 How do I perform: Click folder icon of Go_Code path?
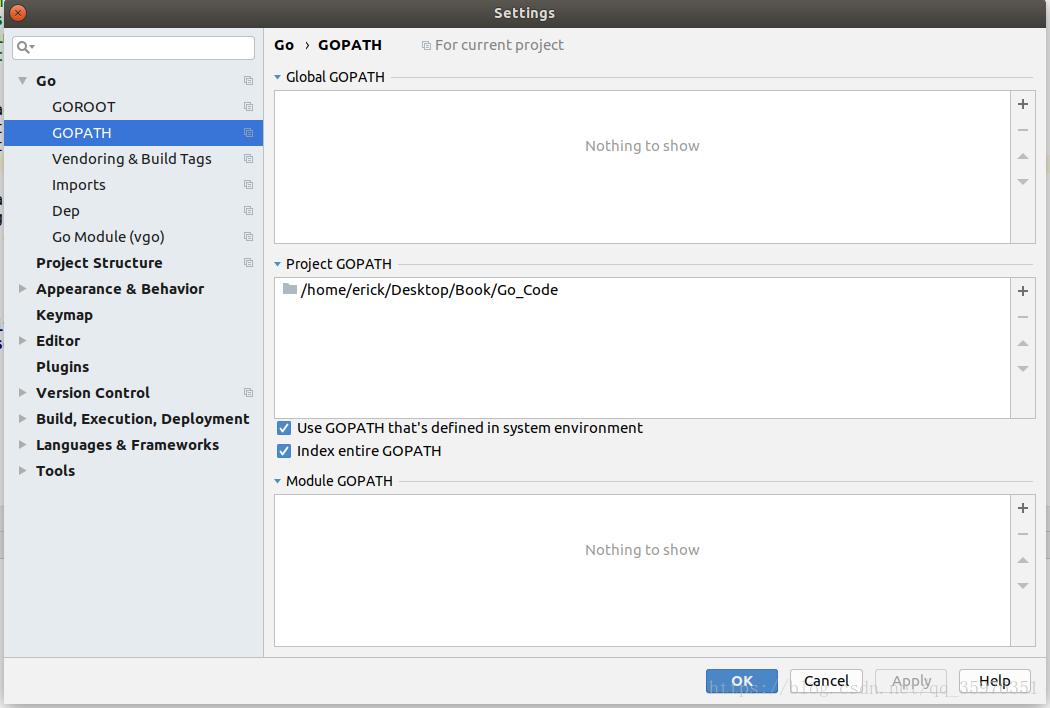pos(290,289)
